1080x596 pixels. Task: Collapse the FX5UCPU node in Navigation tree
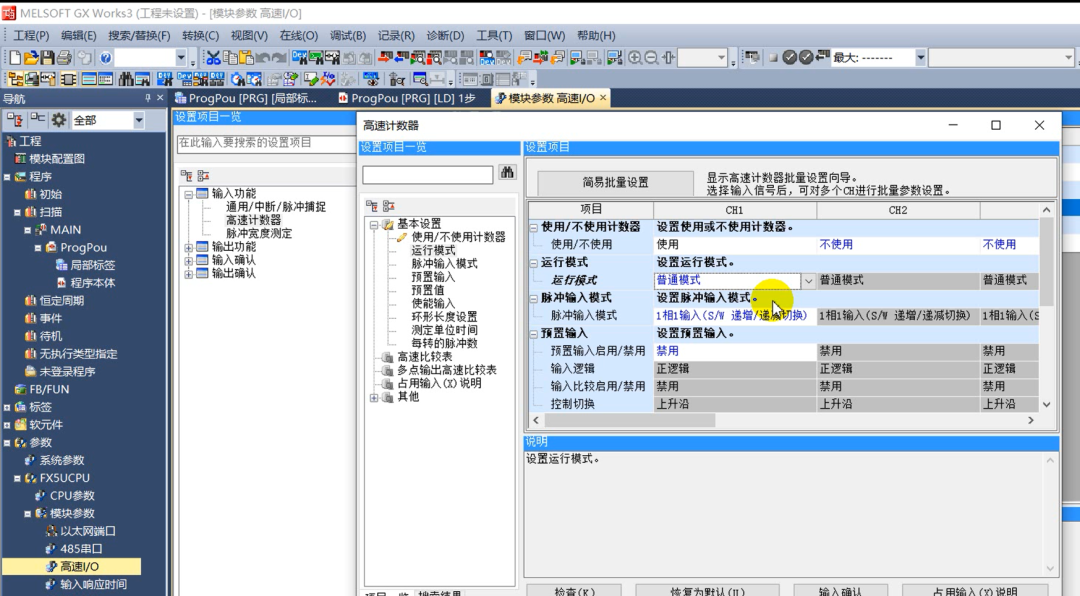coord(17,478)
